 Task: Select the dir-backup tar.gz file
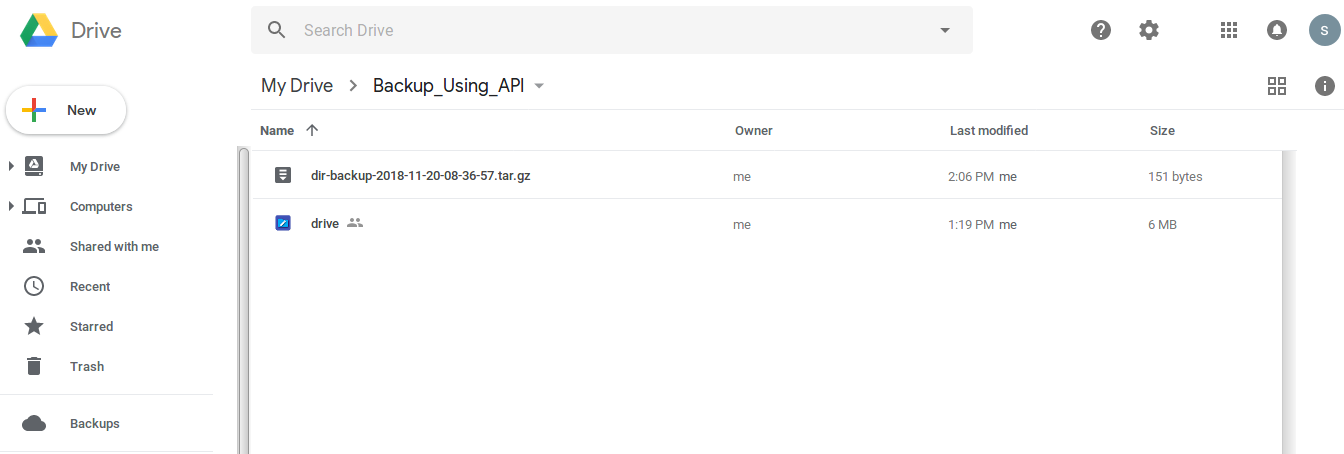point(420,176)
